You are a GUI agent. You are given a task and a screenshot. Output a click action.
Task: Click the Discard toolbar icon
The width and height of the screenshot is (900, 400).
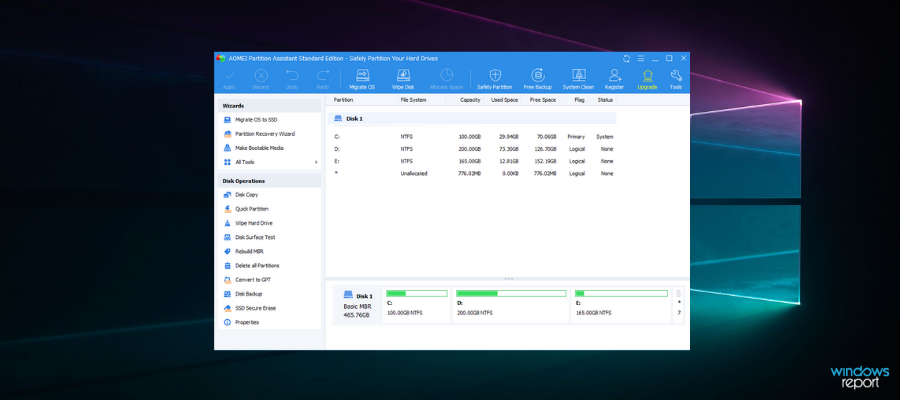point(261,79)
